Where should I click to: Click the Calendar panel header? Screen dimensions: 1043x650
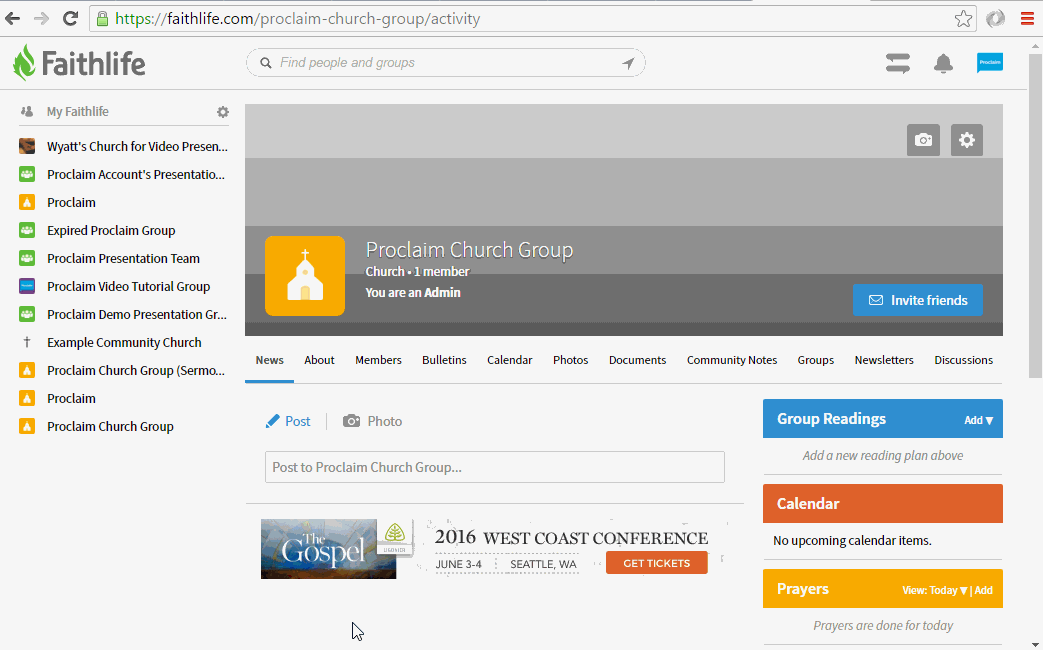pos(883,504)
